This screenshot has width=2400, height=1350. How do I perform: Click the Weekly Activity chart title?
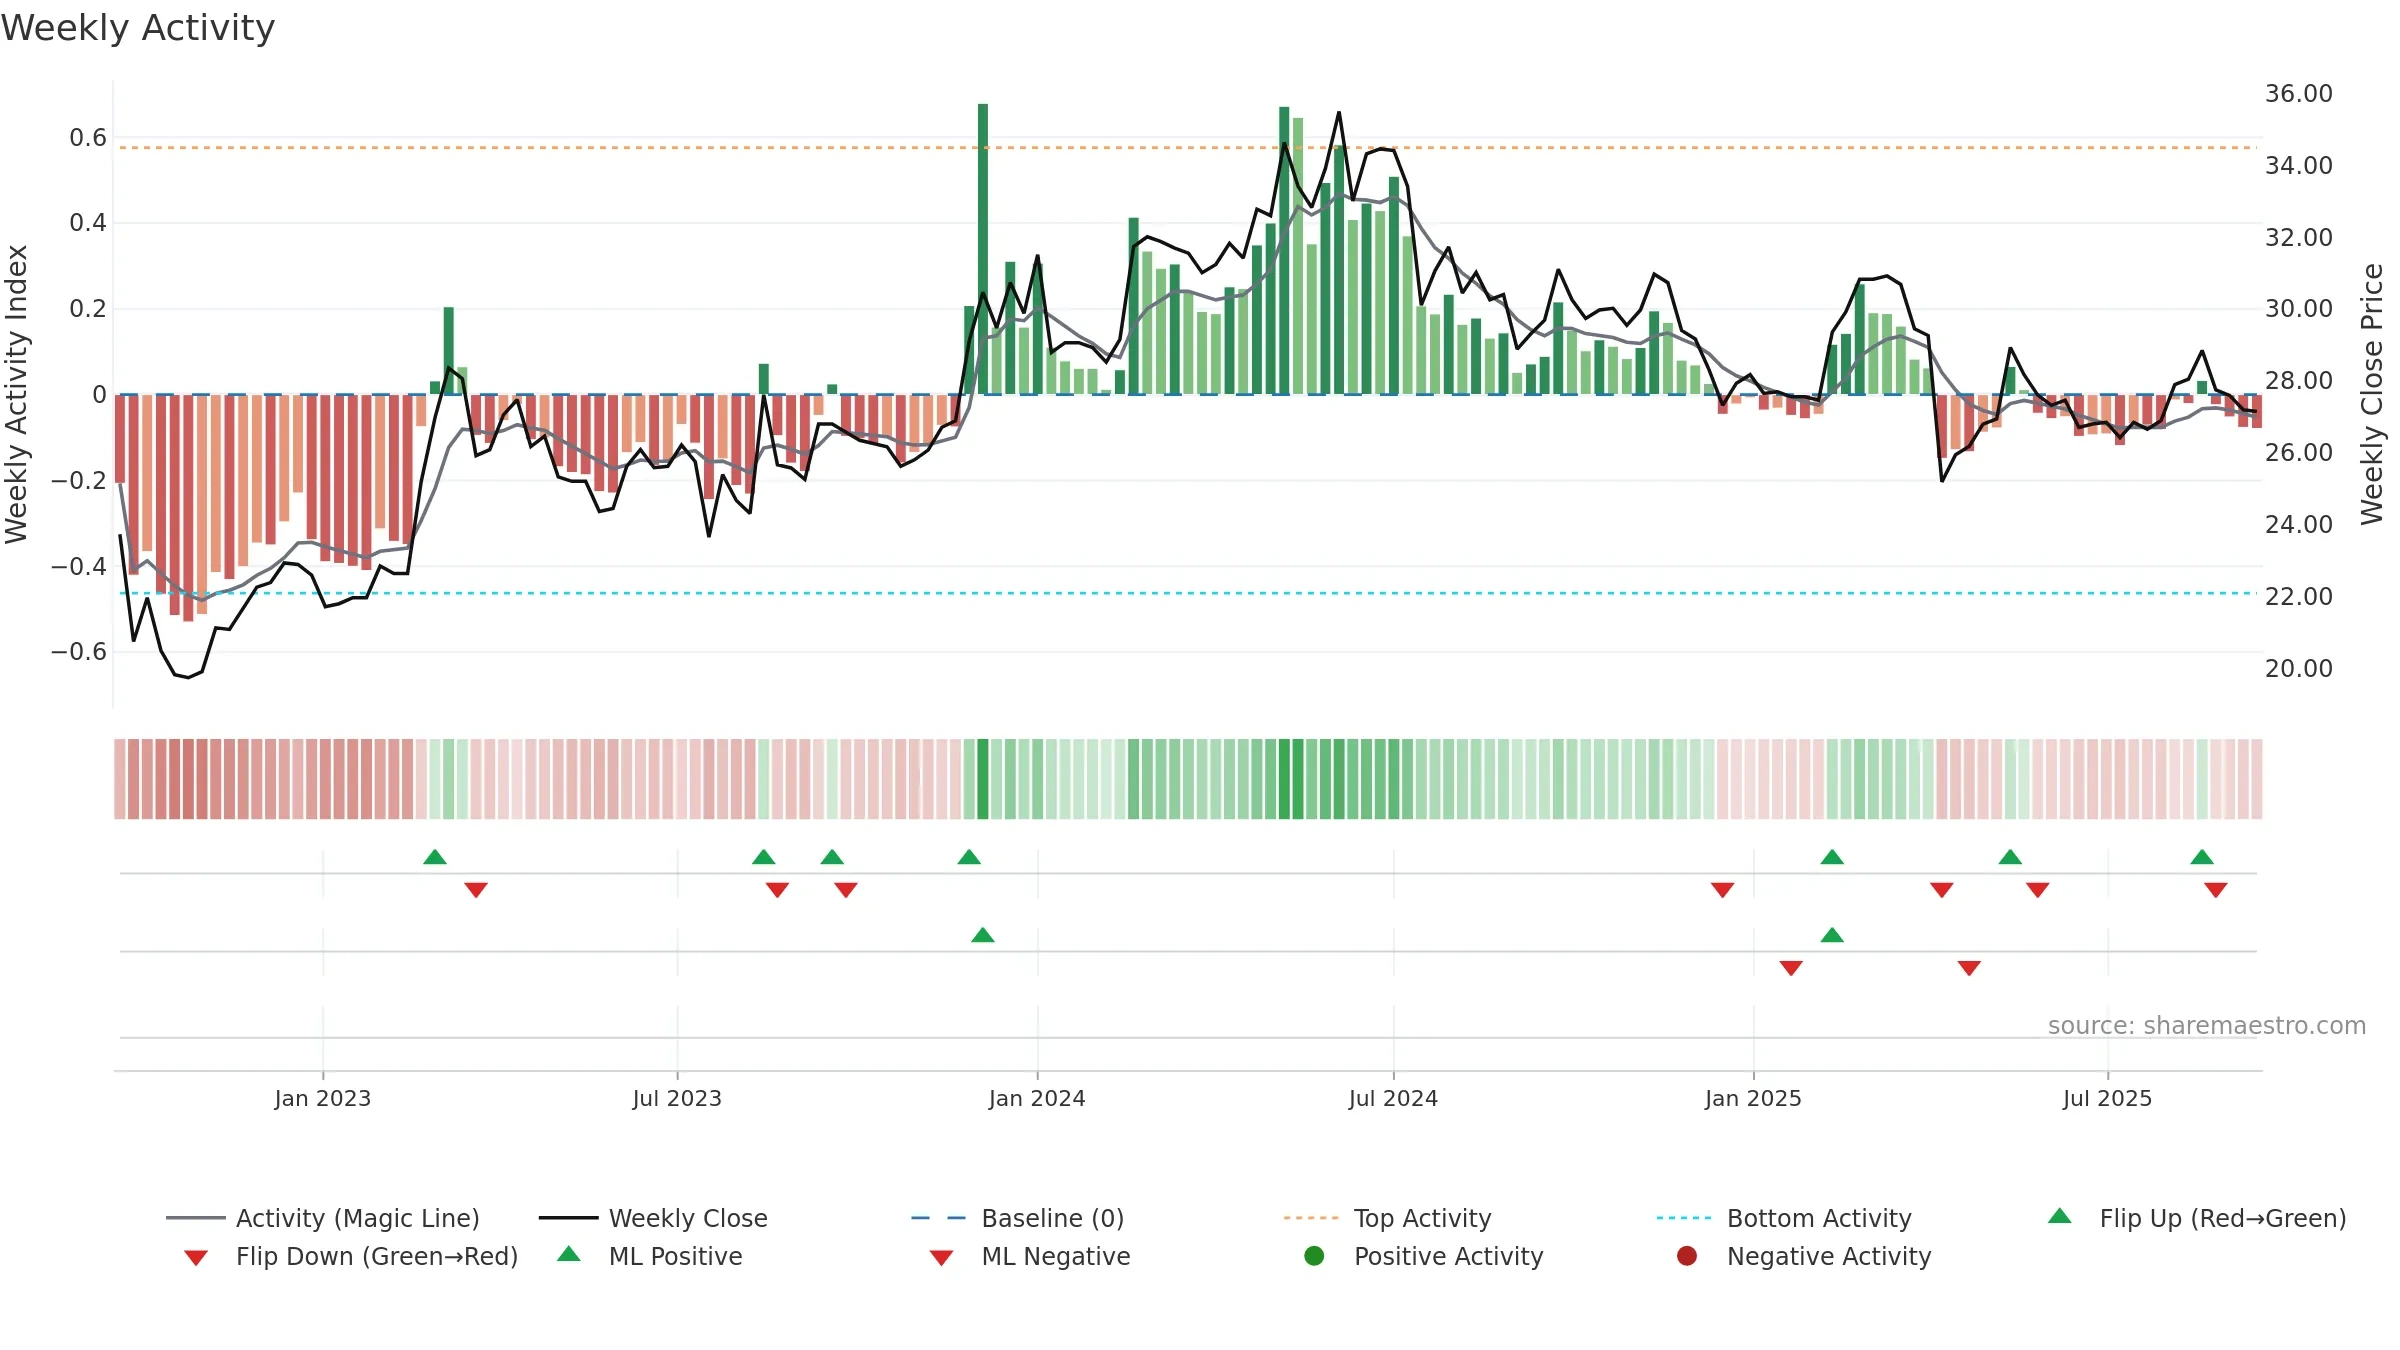[138, 28]
